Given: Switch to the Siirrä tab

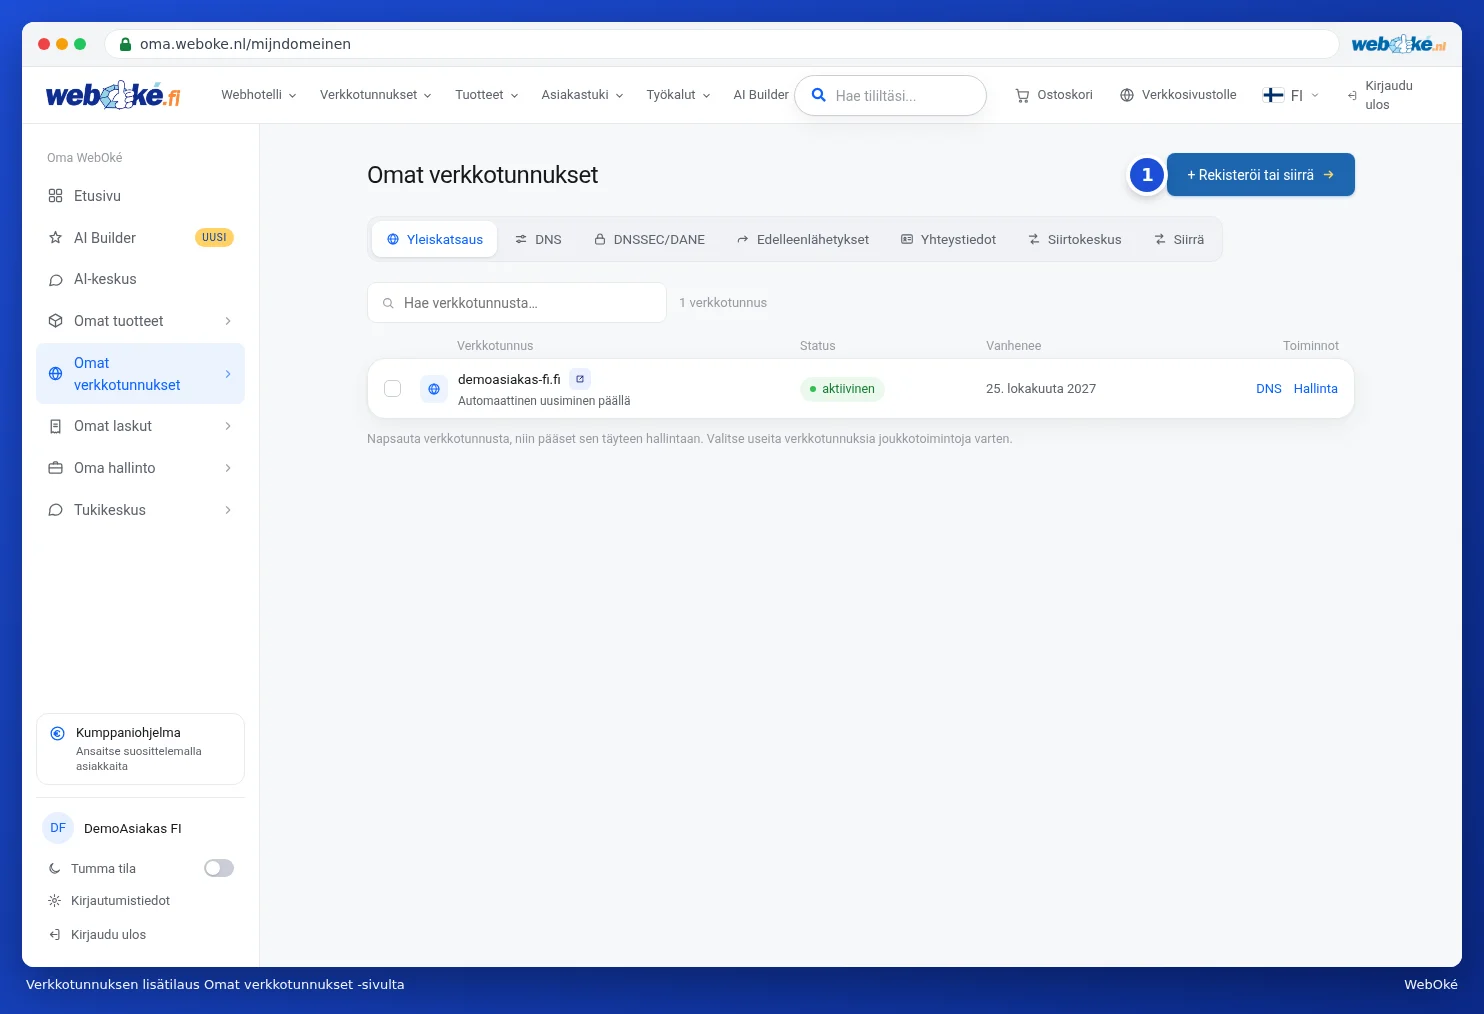Looking at the screenshot, I should [1179, 239].
